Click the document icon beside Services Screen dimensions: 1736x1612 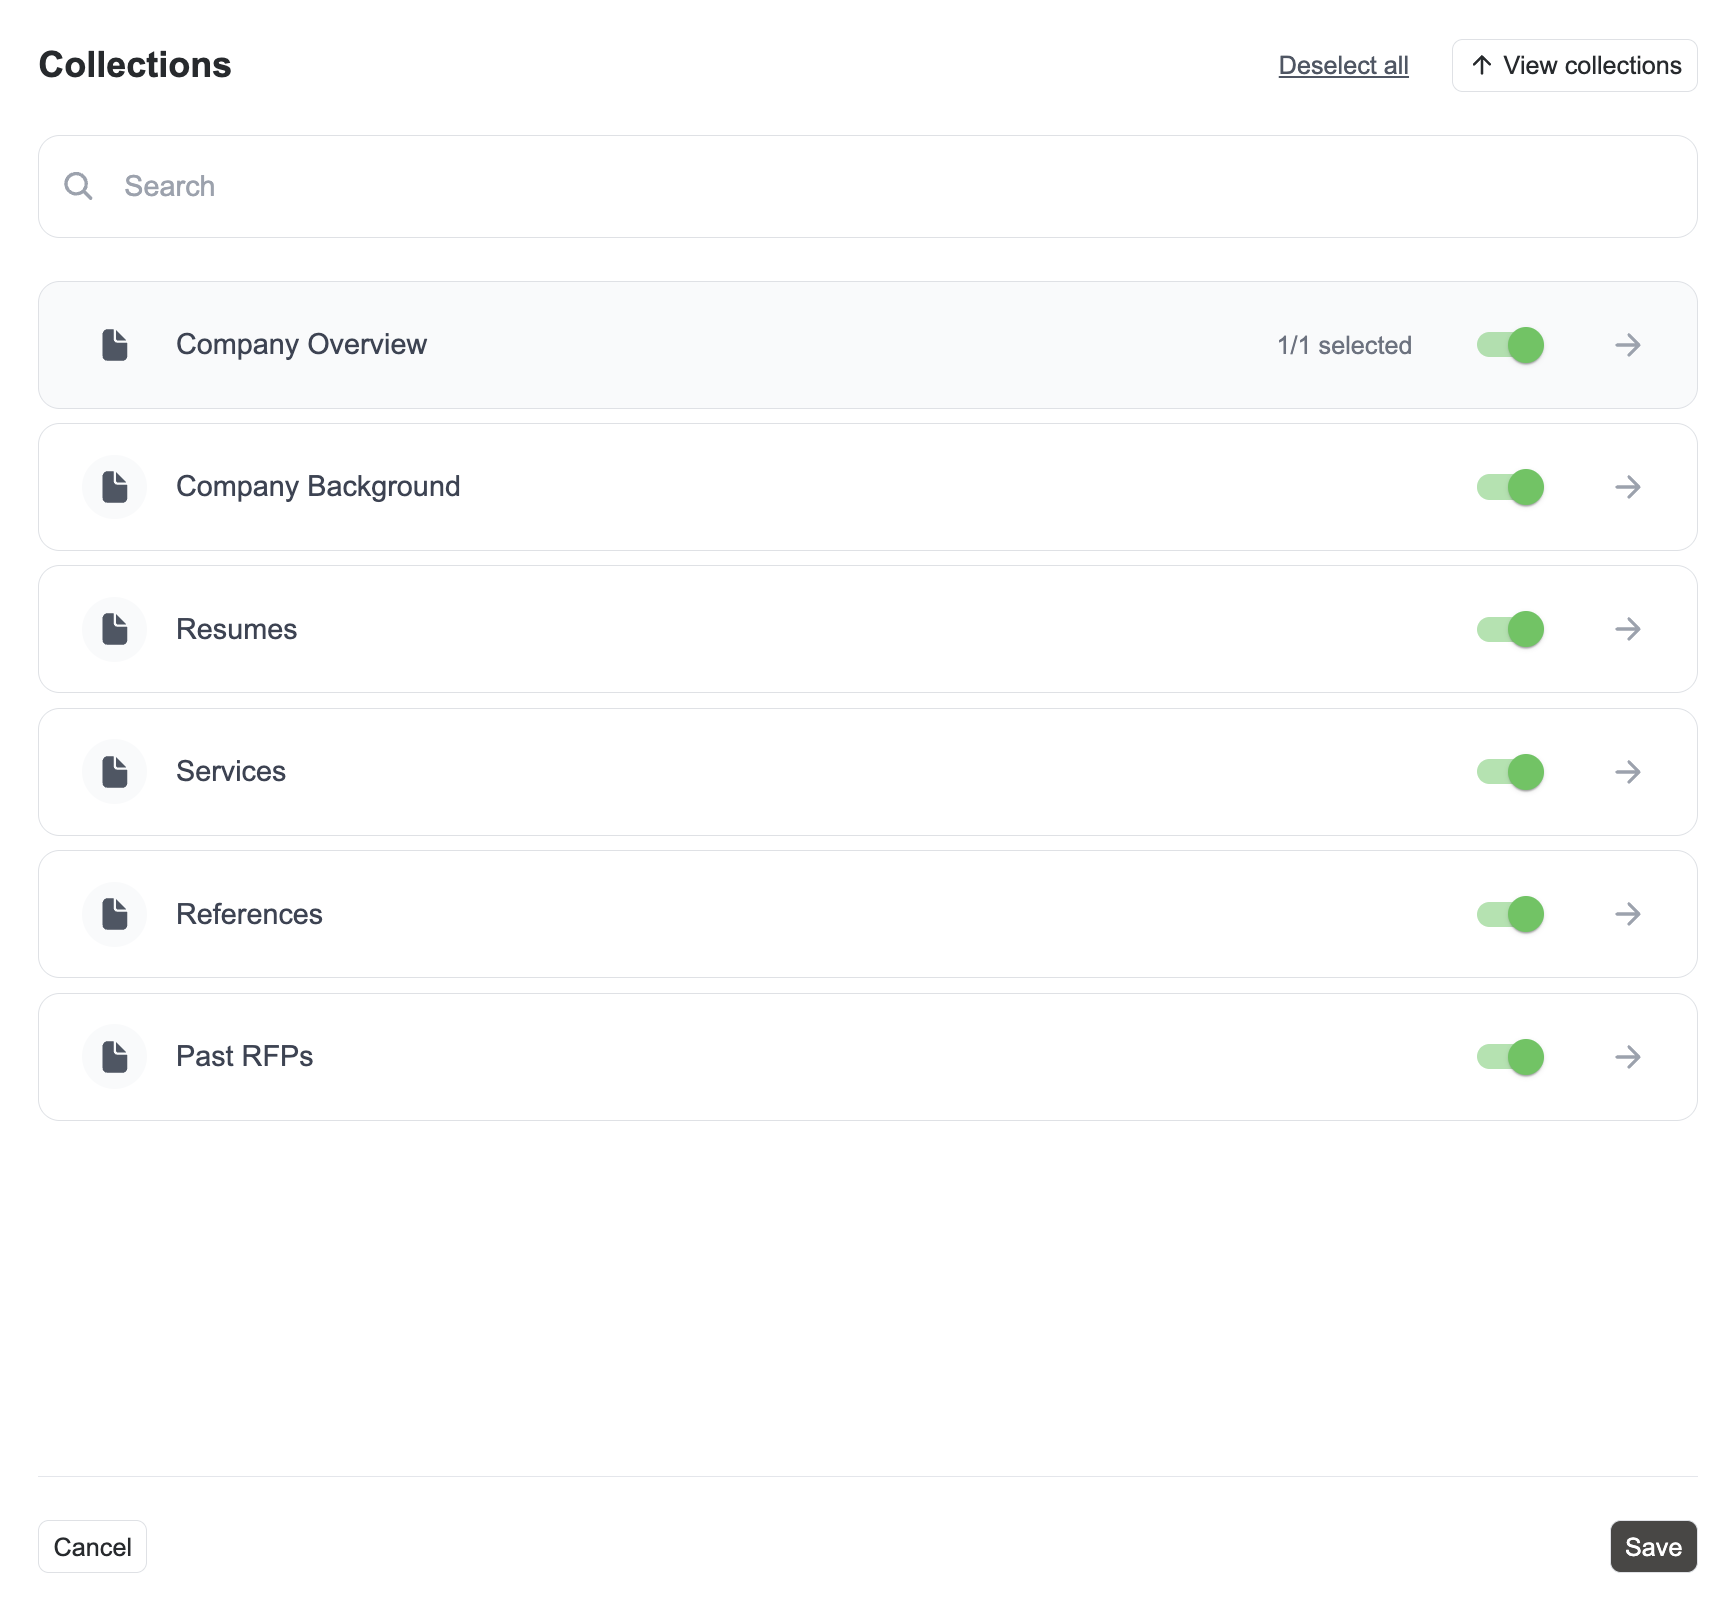tap(115, 772)
